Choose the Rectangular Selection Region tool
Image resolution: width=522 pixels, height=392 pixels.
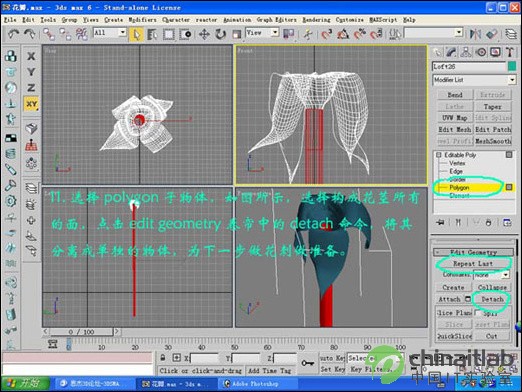pyautogui.click(x=169, y=34)
